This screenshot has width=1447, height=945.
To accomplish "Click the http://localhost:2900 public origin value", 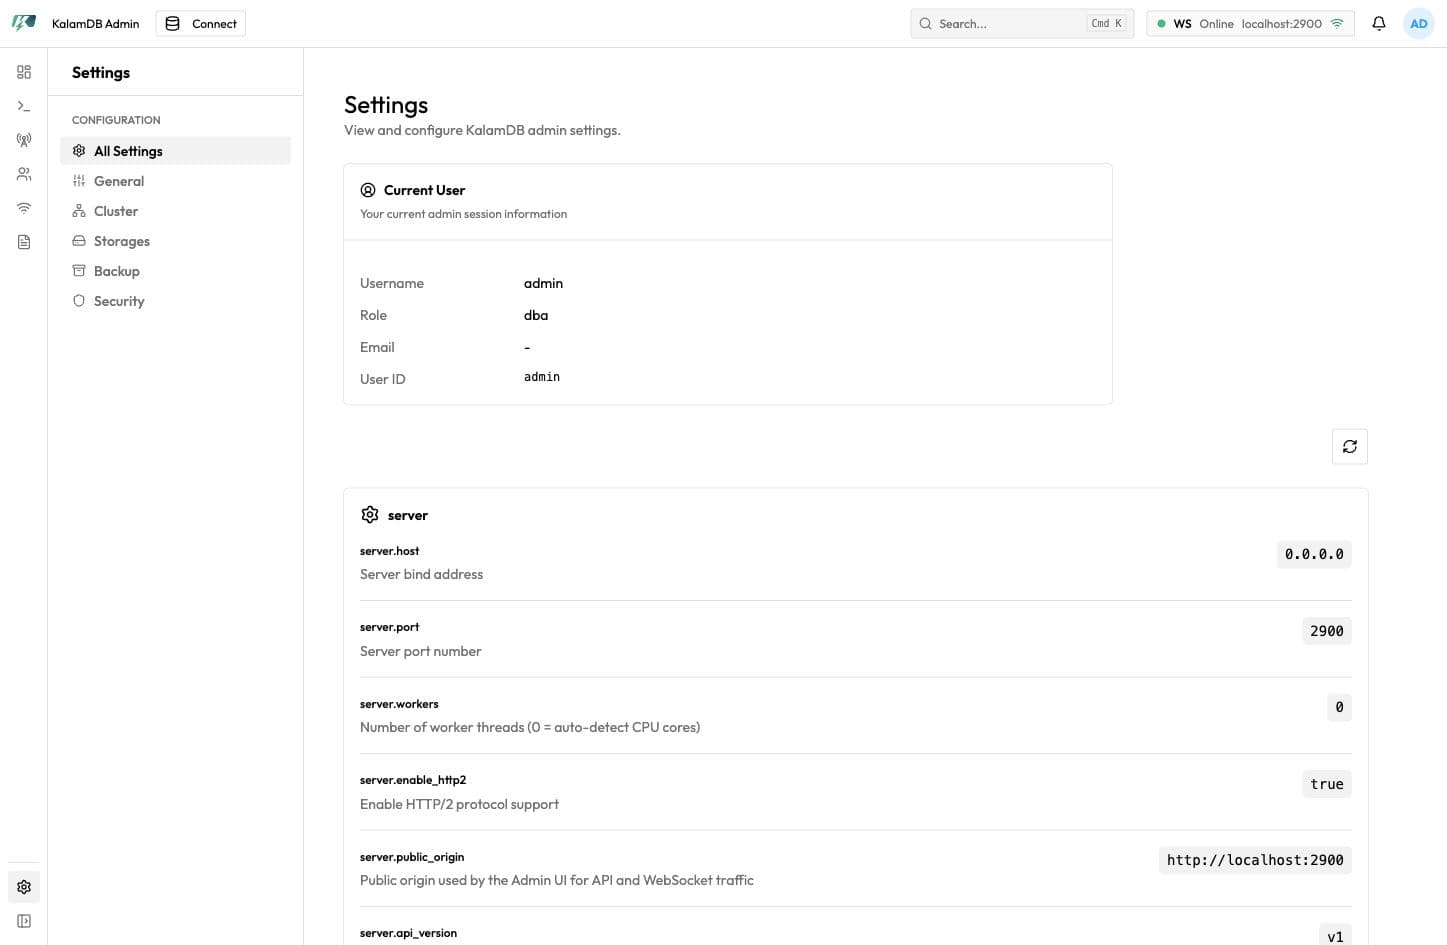I will tap(1255, 860).
